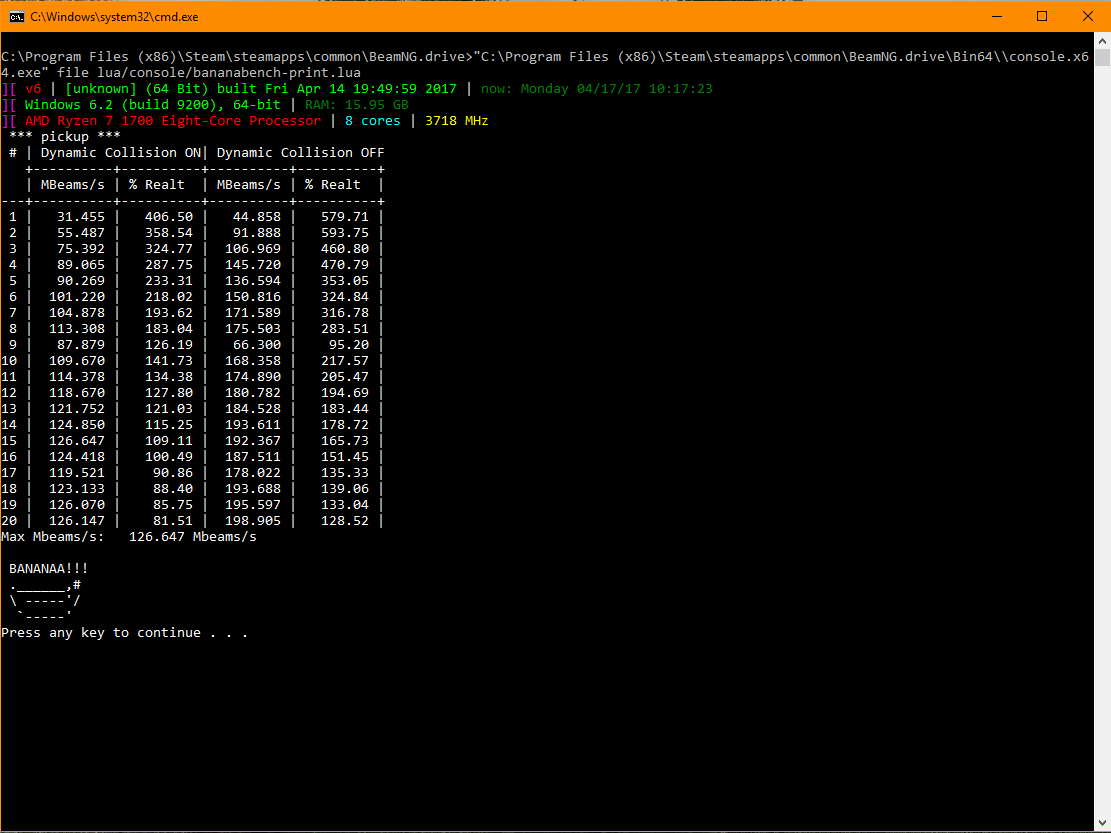Click 'Dynamic Collision ON' column header
1111x833 pixels.
click(x=120, y=153)
